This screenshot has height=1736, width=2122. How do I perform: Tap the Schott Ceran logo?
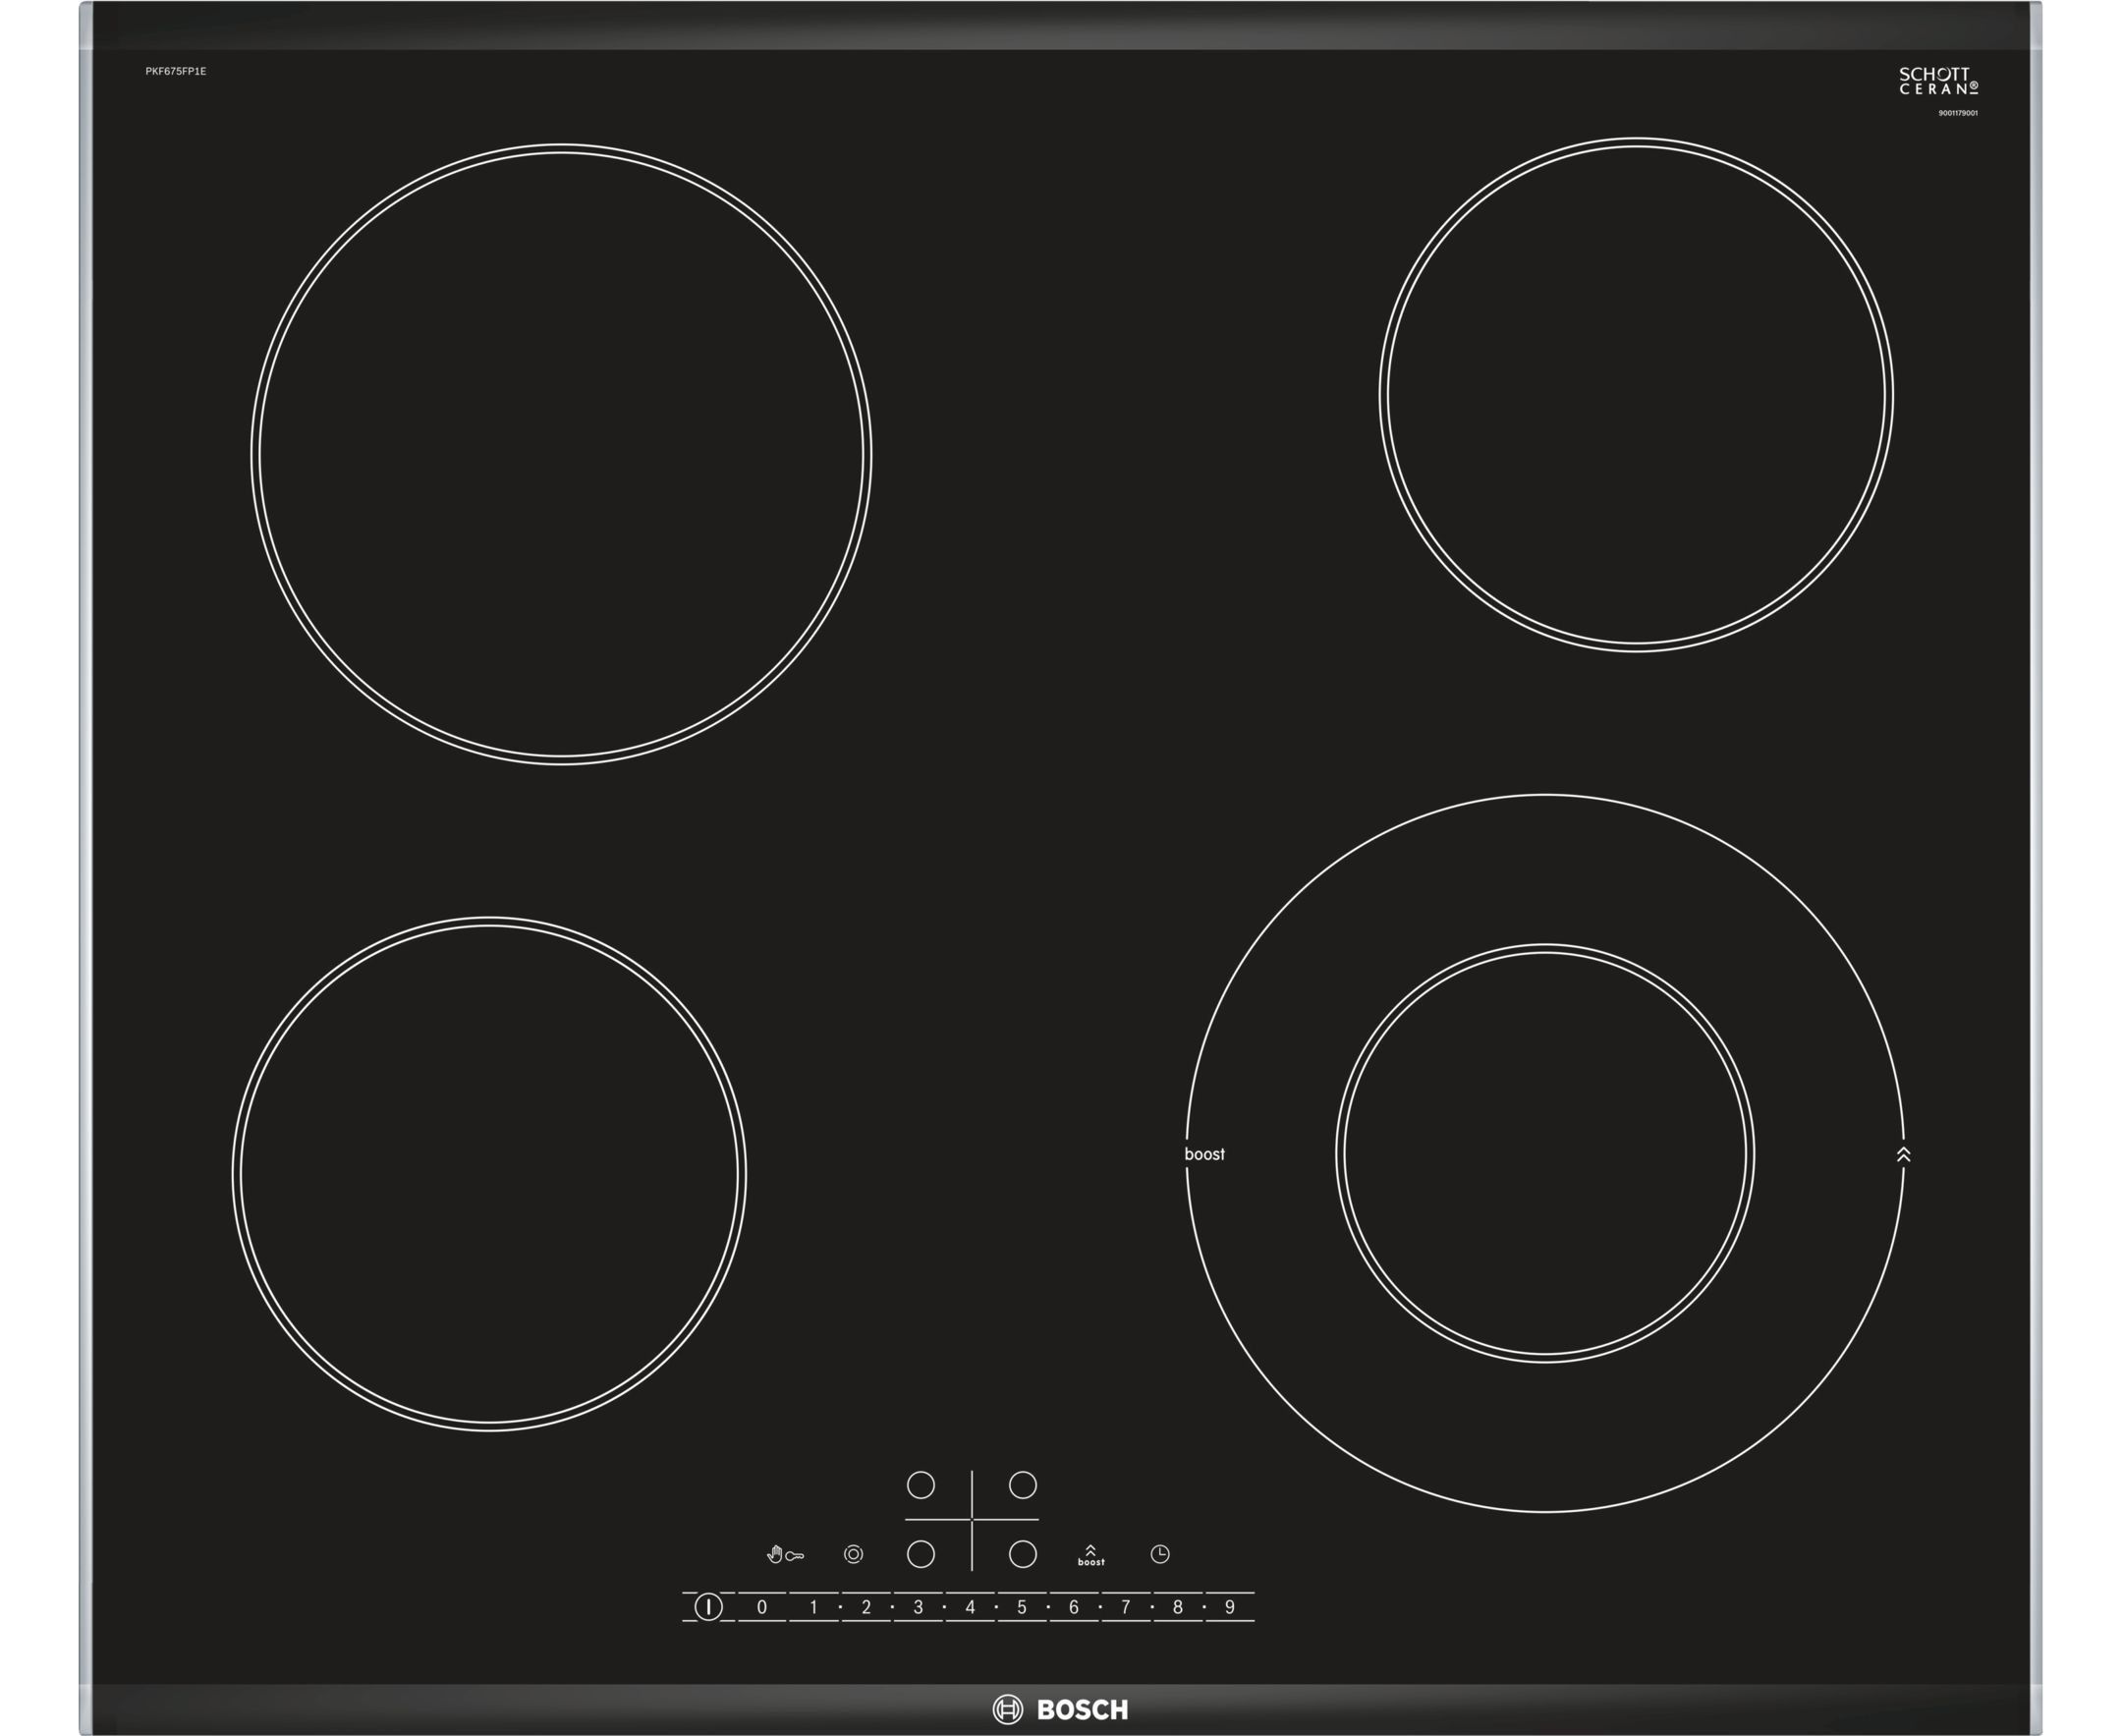(x=1938, y=81)
